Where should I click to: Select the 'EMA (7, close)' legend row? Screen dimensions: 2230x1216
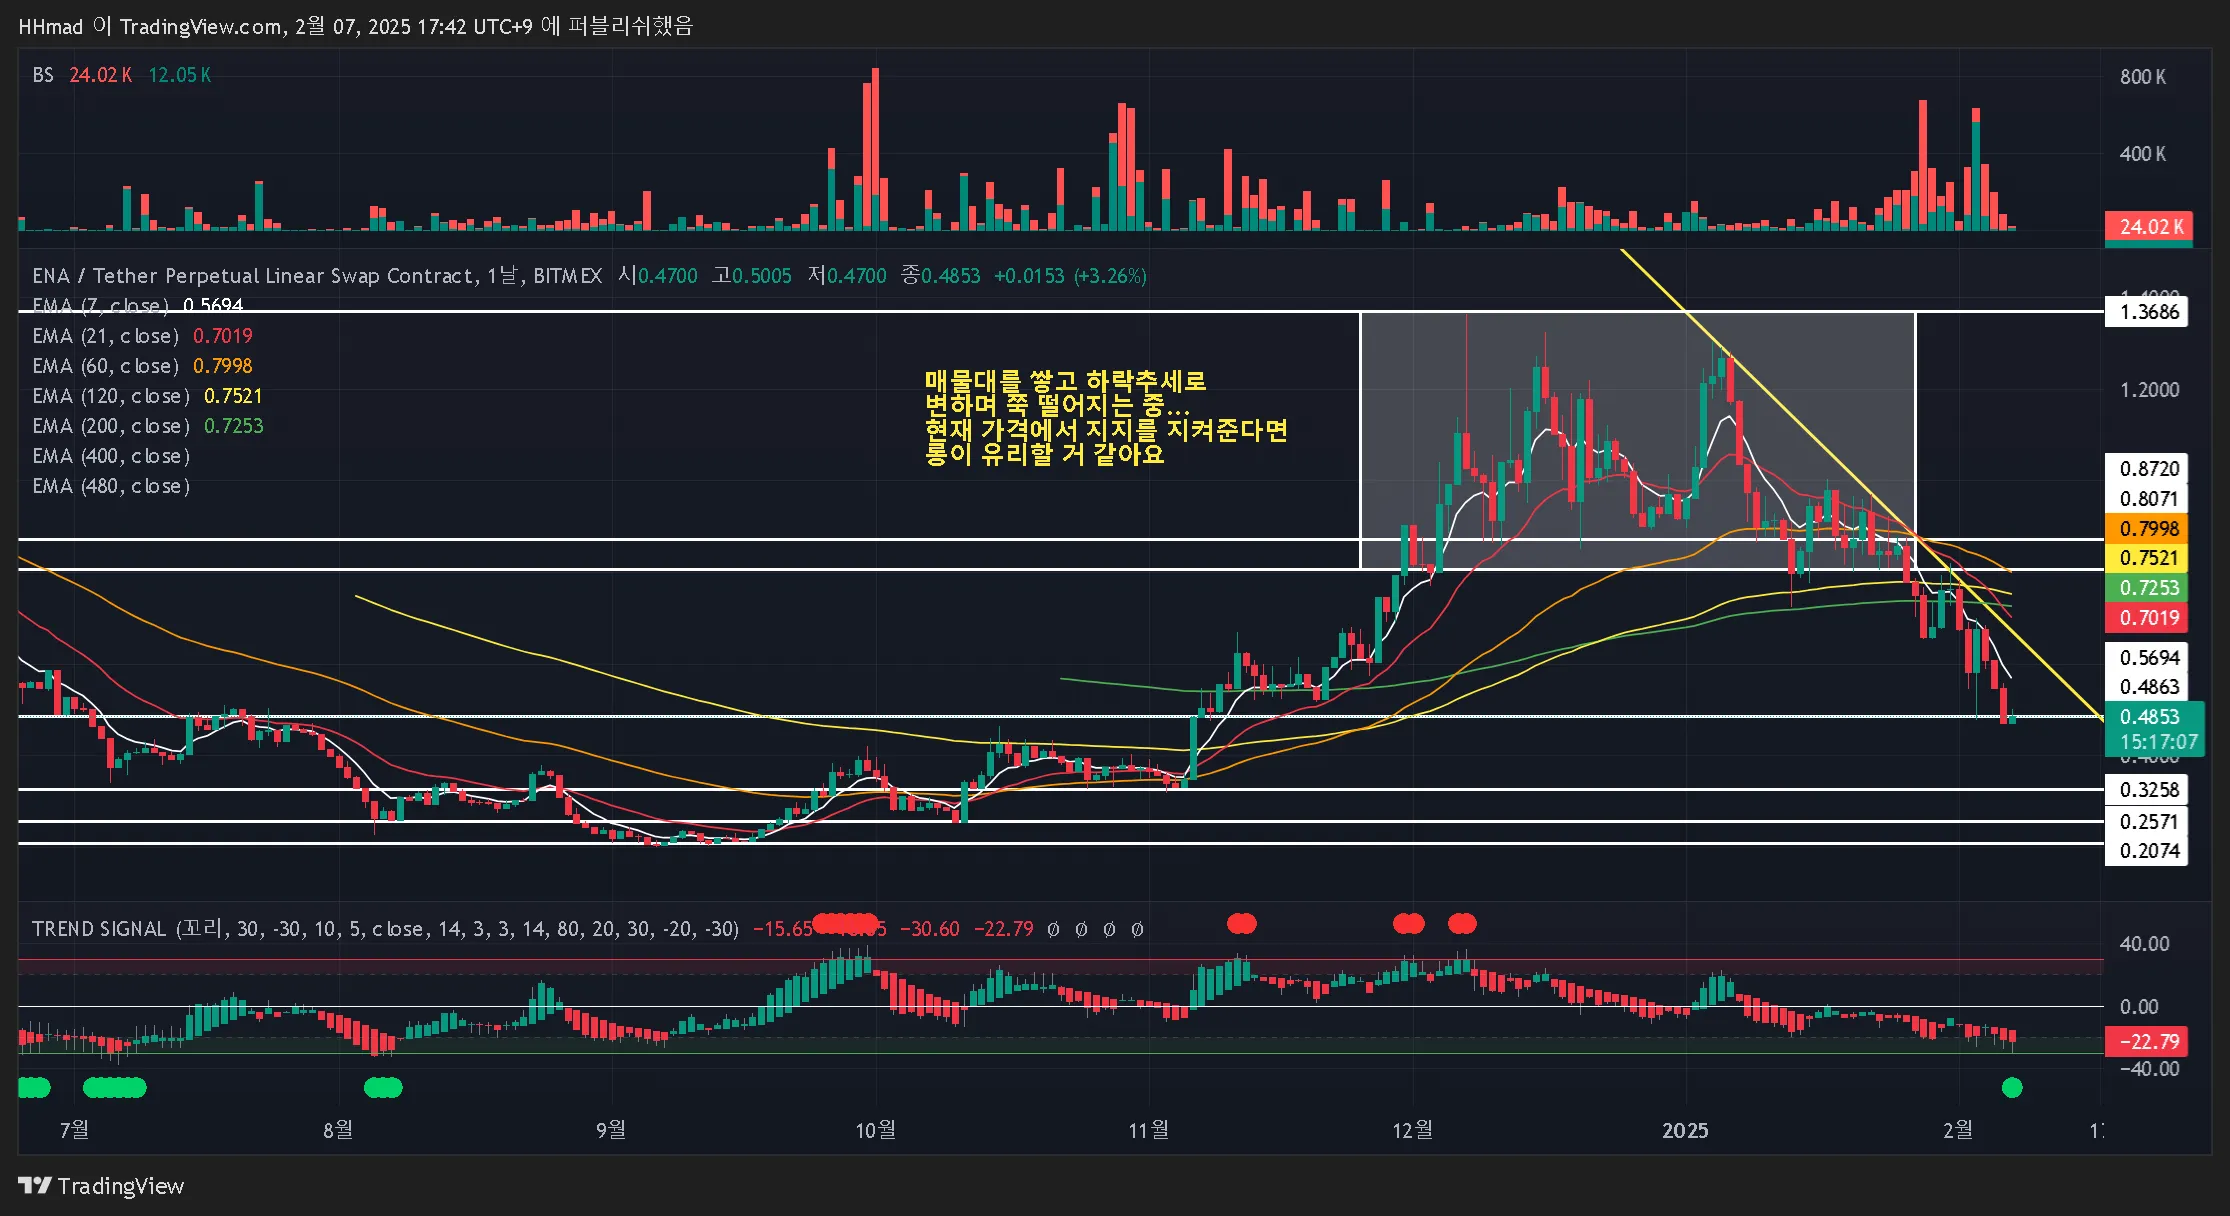click(x=138, y=306)
